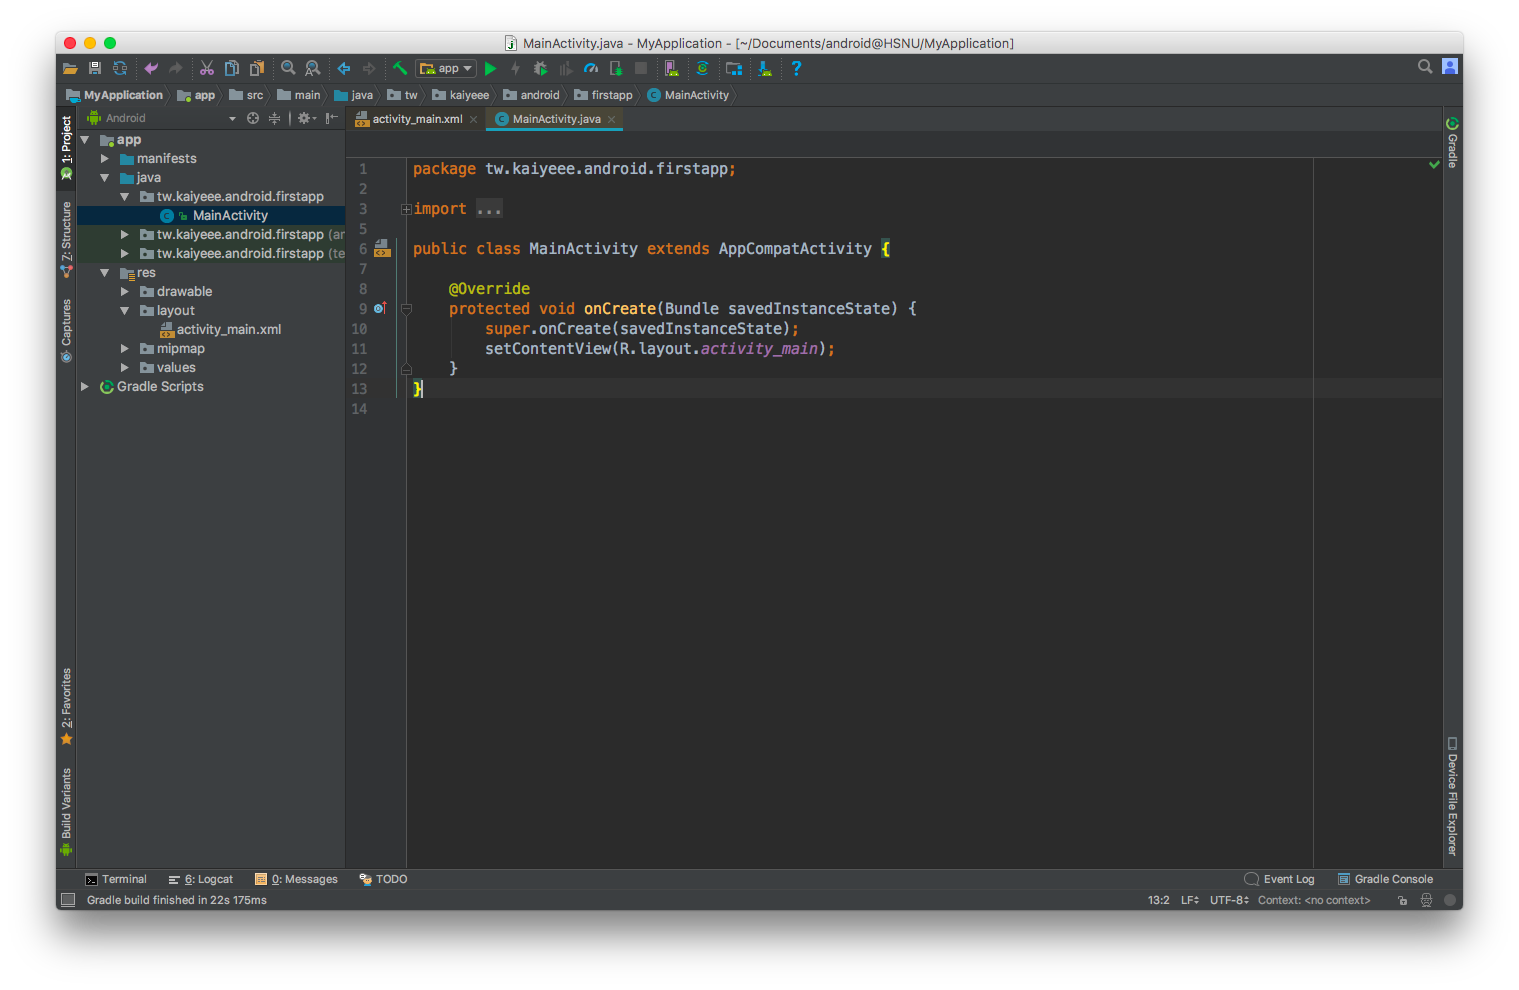Open the app run configuration dropdown
Screen dimensions: 1519x990
446,68
